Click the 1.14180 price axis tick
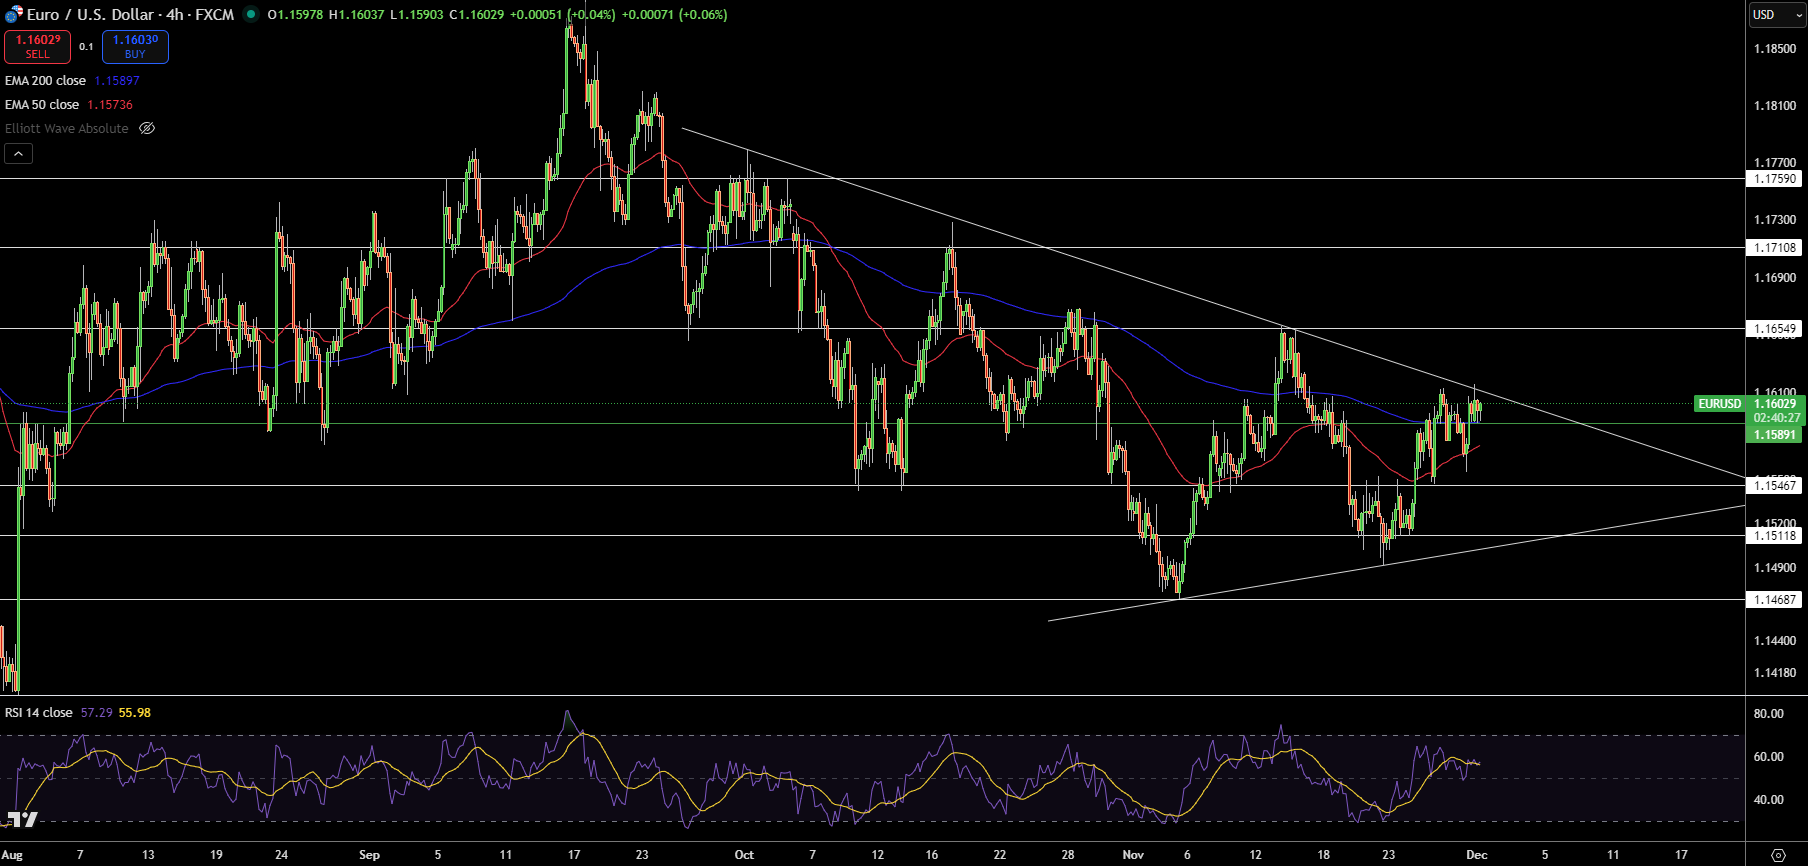1808x866 pixels. pyautogui.click(x=1775, y=672)
